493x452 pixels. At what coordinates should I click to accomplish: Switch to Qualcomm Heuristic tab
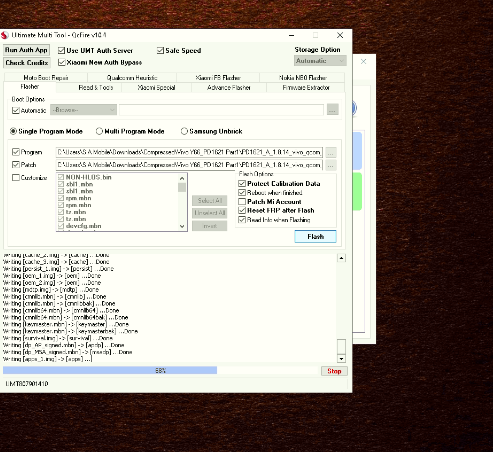132,78
